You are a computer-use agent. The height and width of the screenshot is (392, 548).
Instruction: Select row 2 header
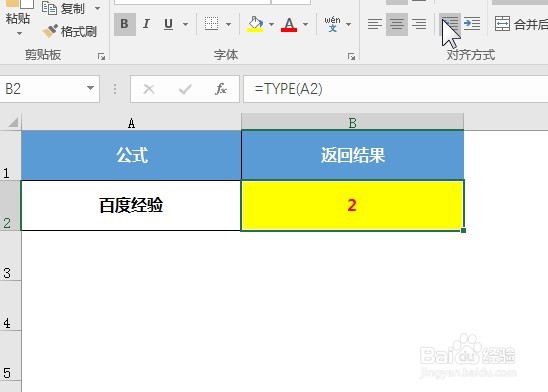10,205
